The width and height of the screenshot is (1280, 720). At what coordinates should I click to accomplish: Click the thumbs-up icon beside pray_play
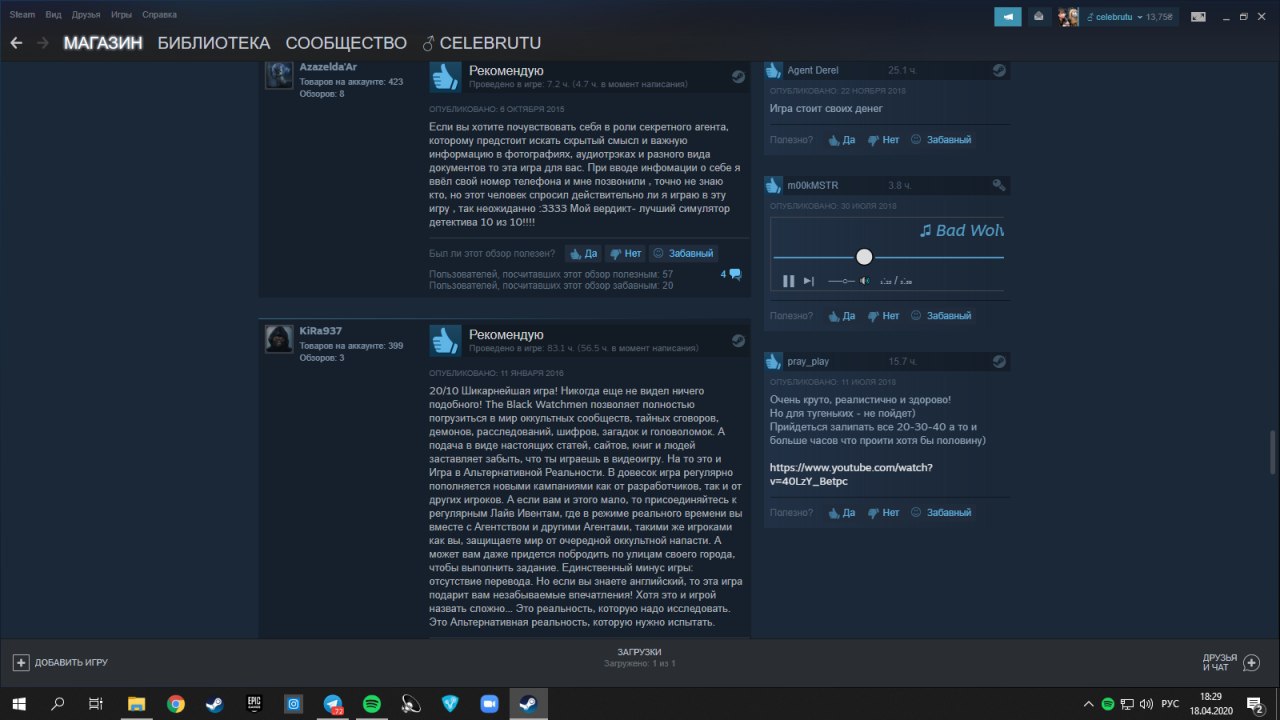773,360
